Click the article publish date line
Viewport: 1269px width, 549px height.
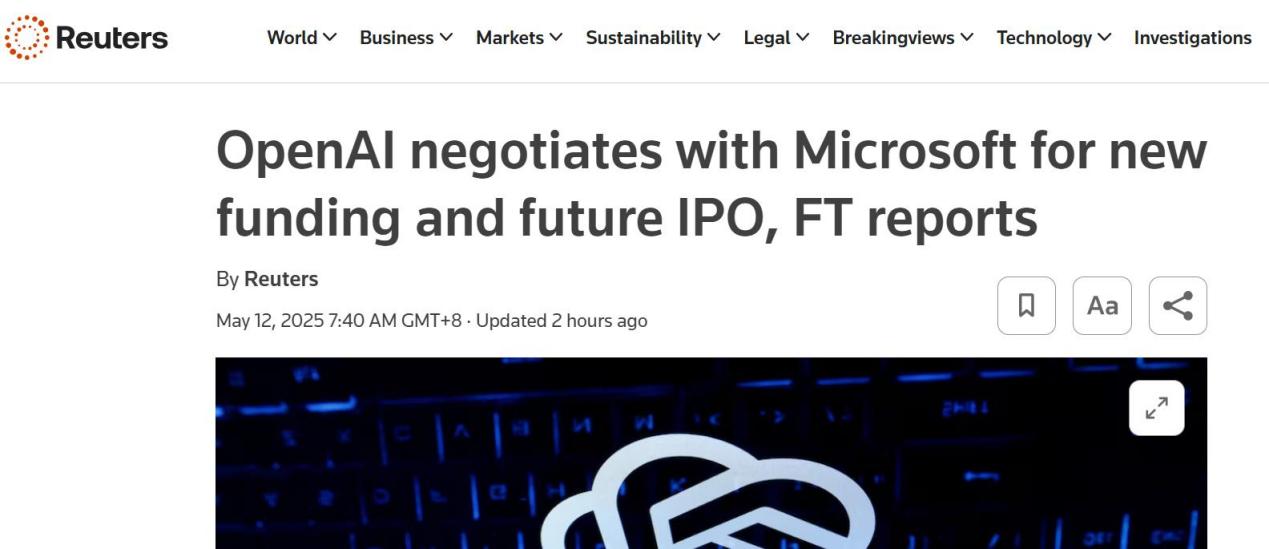pyautogui.click(x=431, y=321)
